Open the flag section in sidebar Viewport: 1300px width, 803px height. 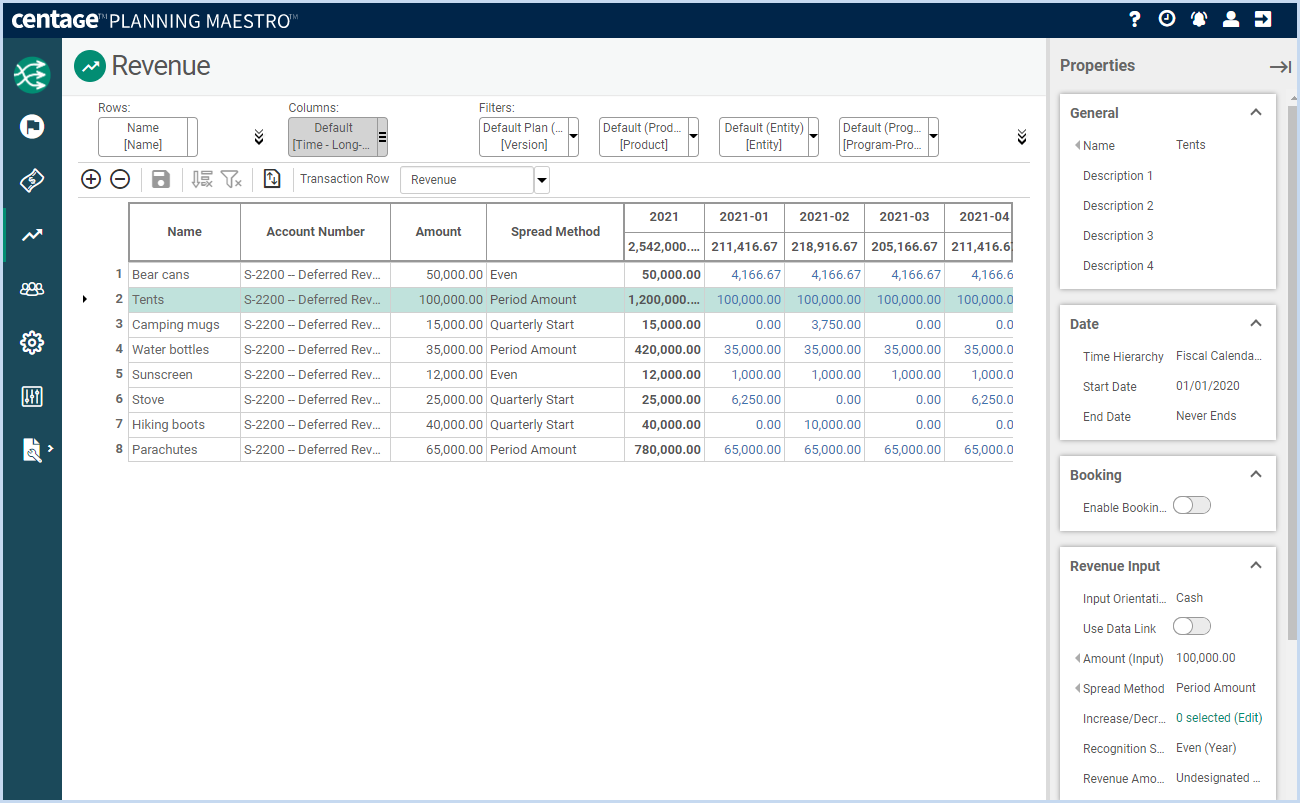point(32,127)
